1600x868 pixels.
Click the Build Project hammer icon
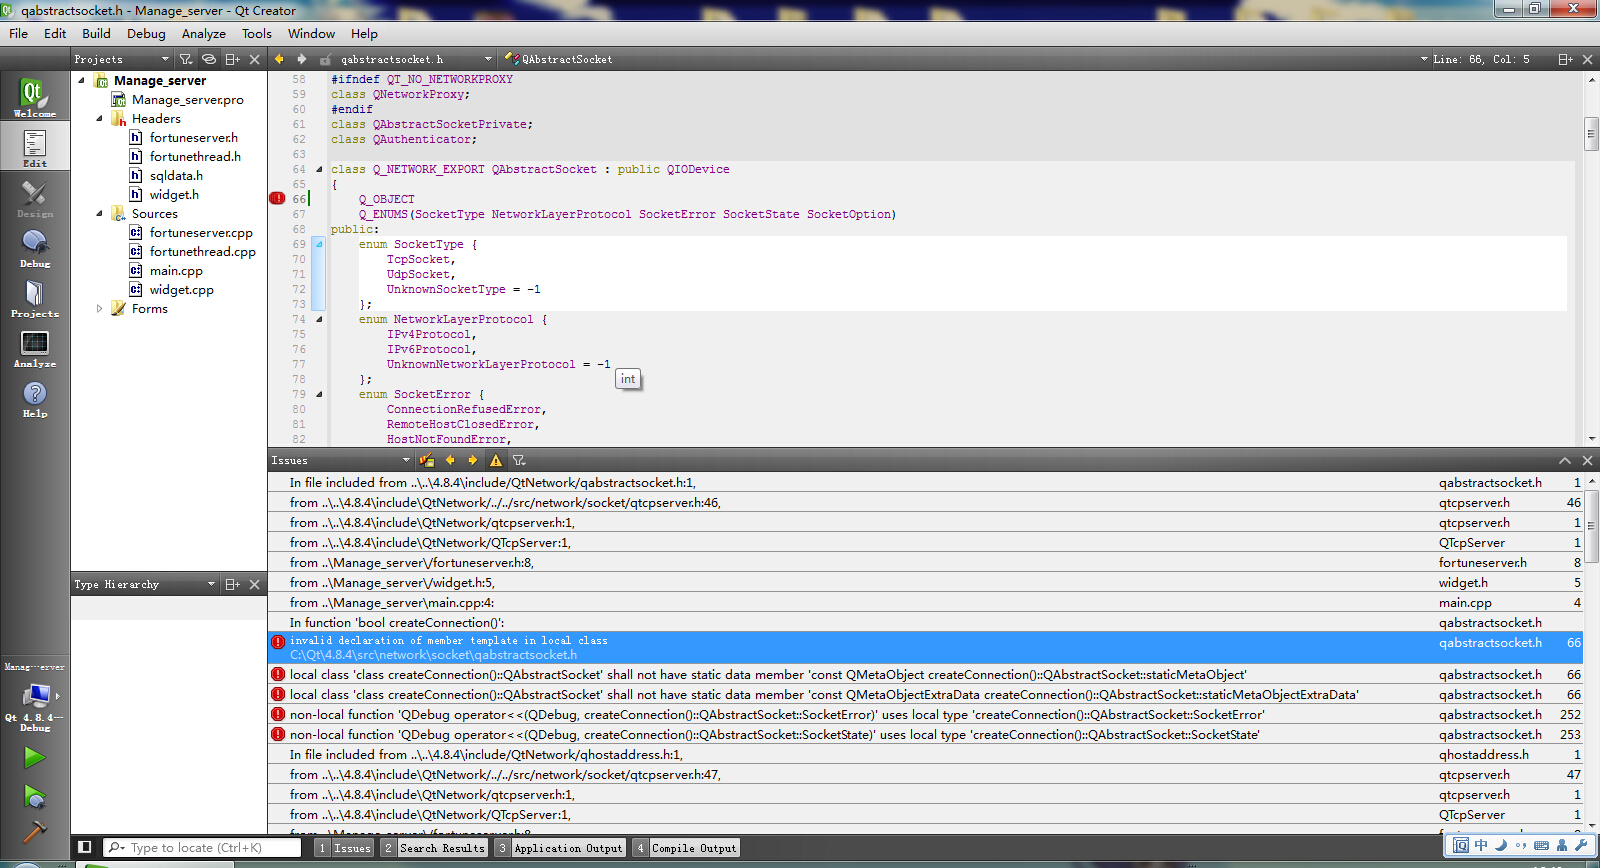[34, 831]
